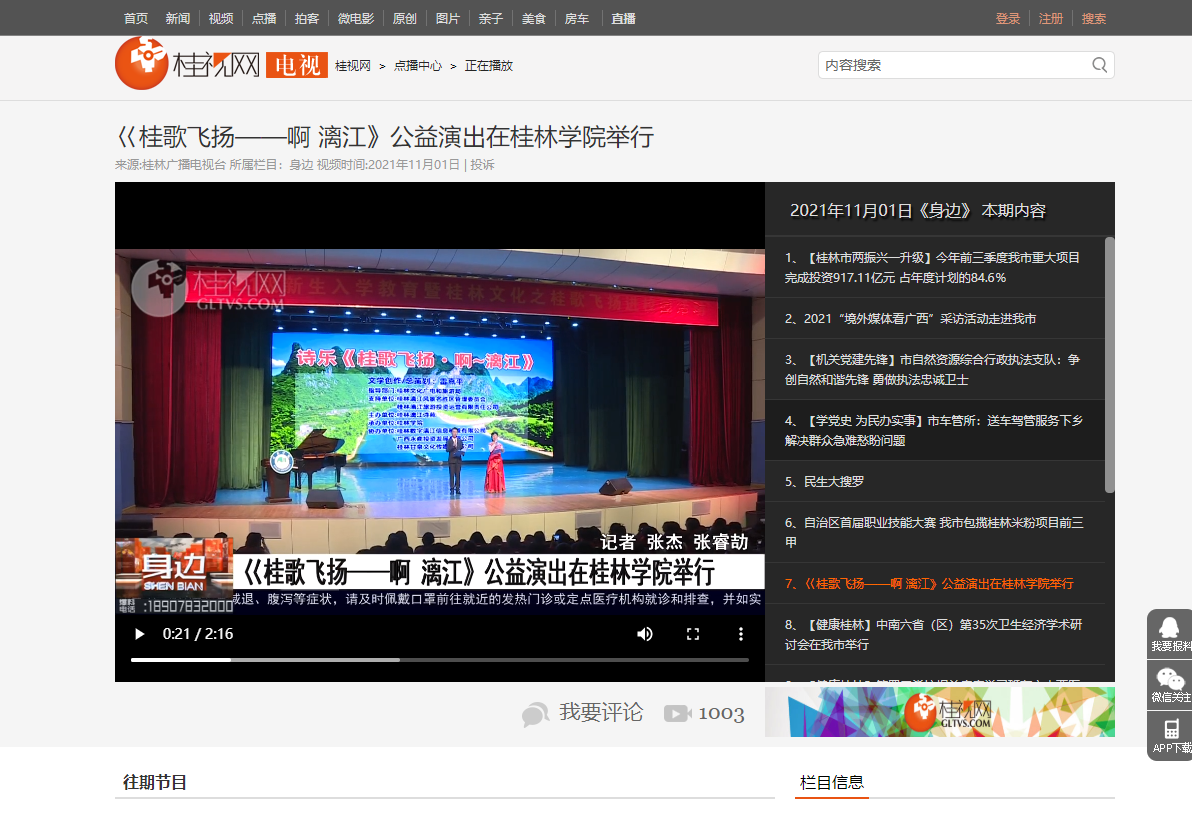The image size is (1192, 813).
Task: Open the 直播 top navigation item
Action: [623, 18]
